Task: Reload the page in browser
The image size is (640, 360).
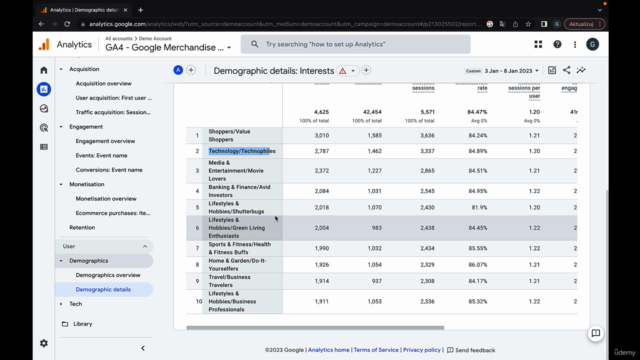Action: point(67,24)
